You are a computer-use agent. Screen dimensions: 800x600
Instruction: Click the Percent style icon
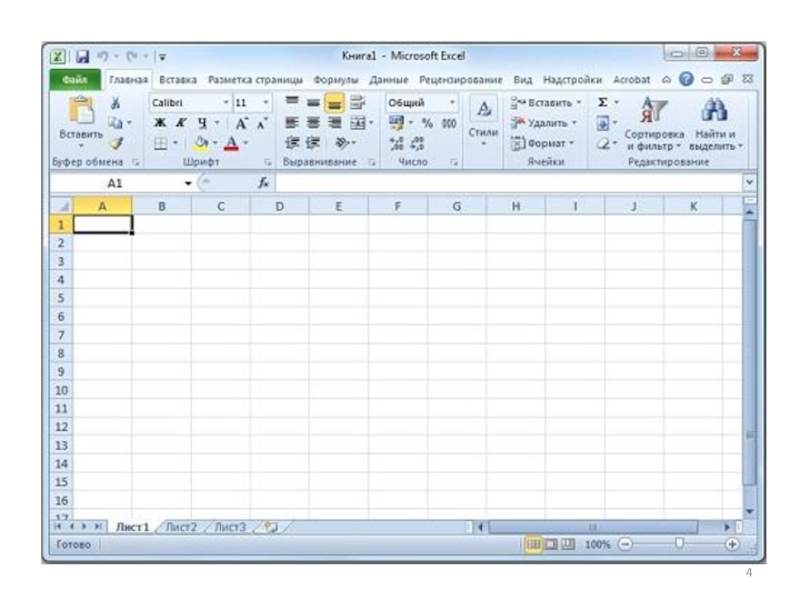click(428, 123)
